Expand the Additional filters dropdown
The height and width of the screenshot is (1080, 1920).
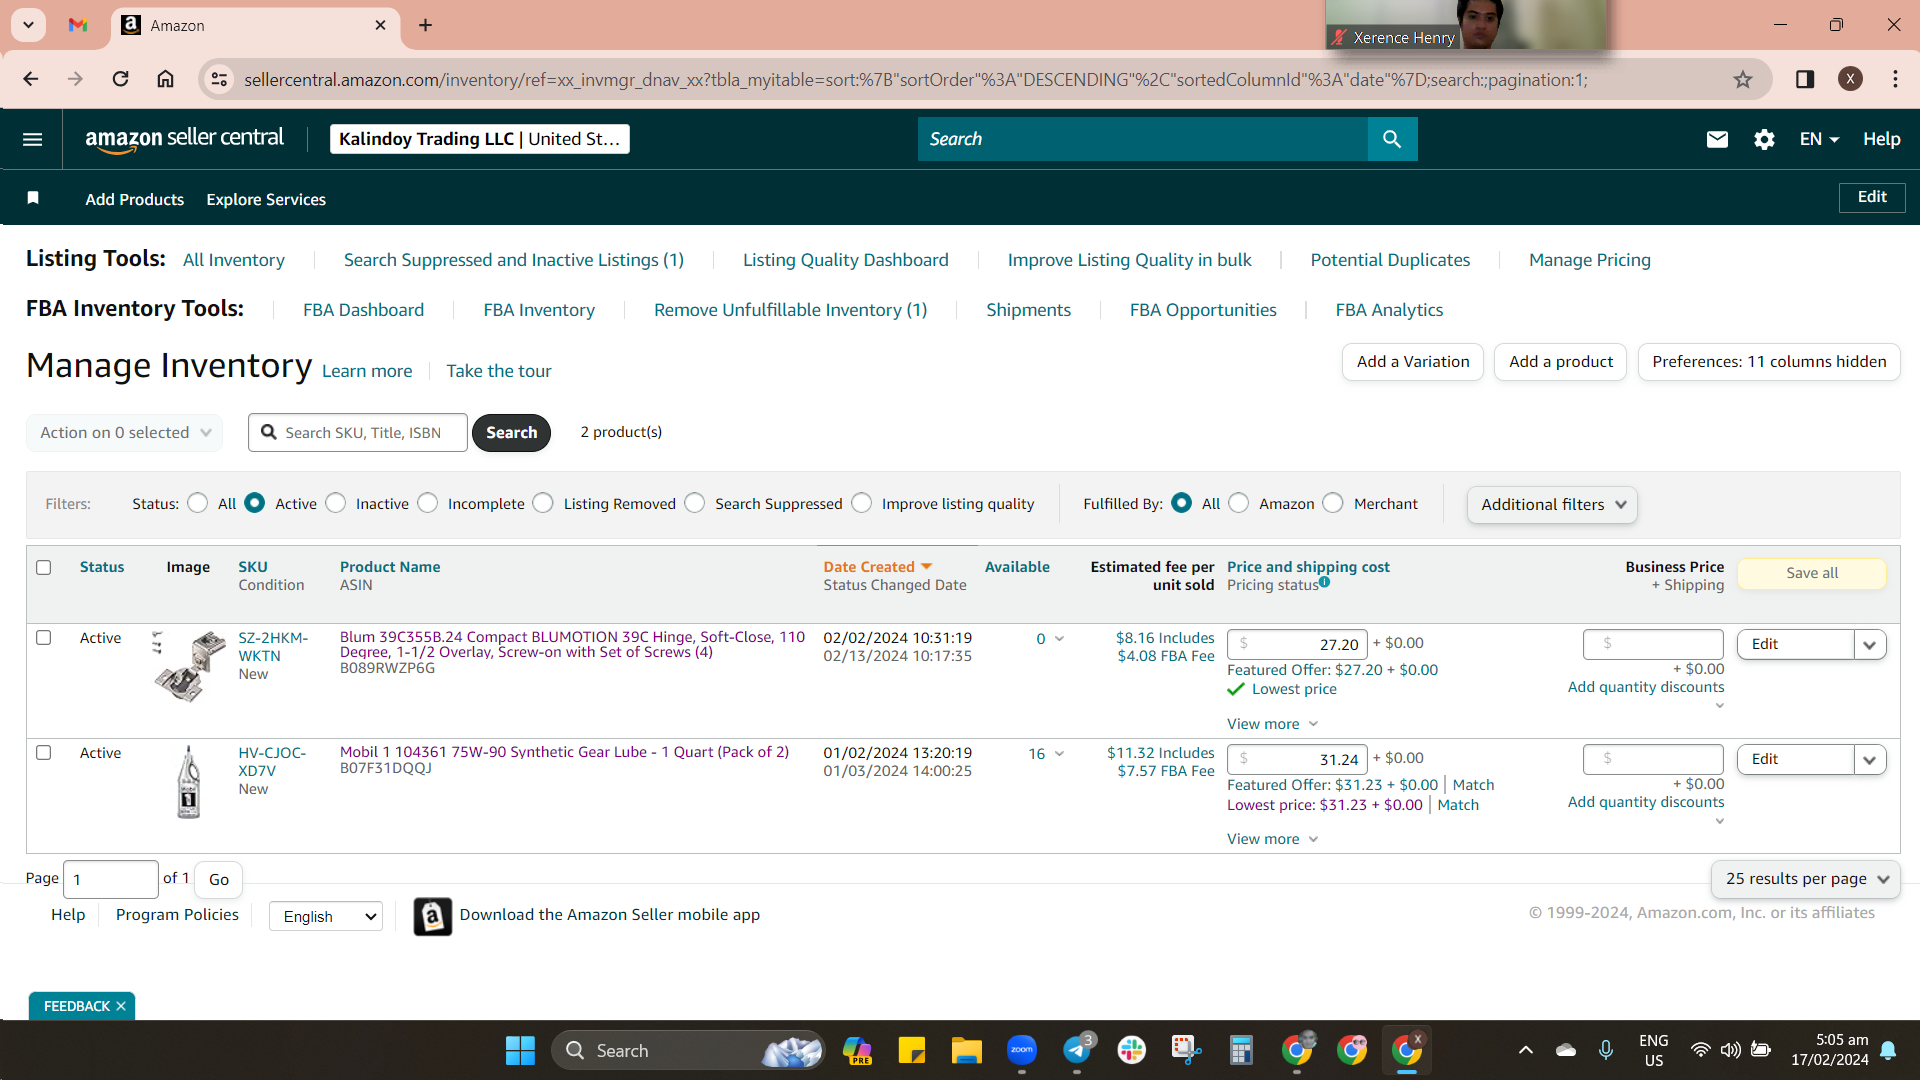click(1552, 504)
